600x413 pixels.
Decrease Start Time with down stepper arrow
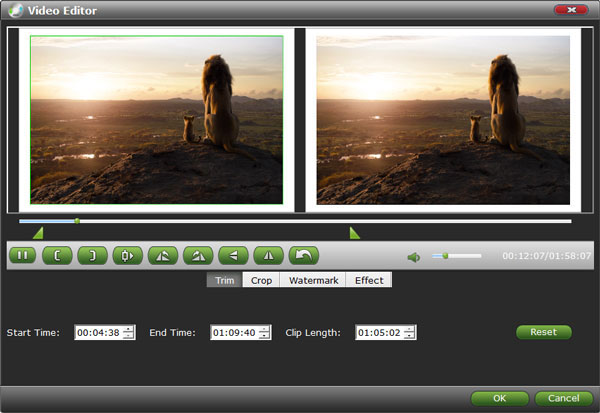click(x=129, y=336)
